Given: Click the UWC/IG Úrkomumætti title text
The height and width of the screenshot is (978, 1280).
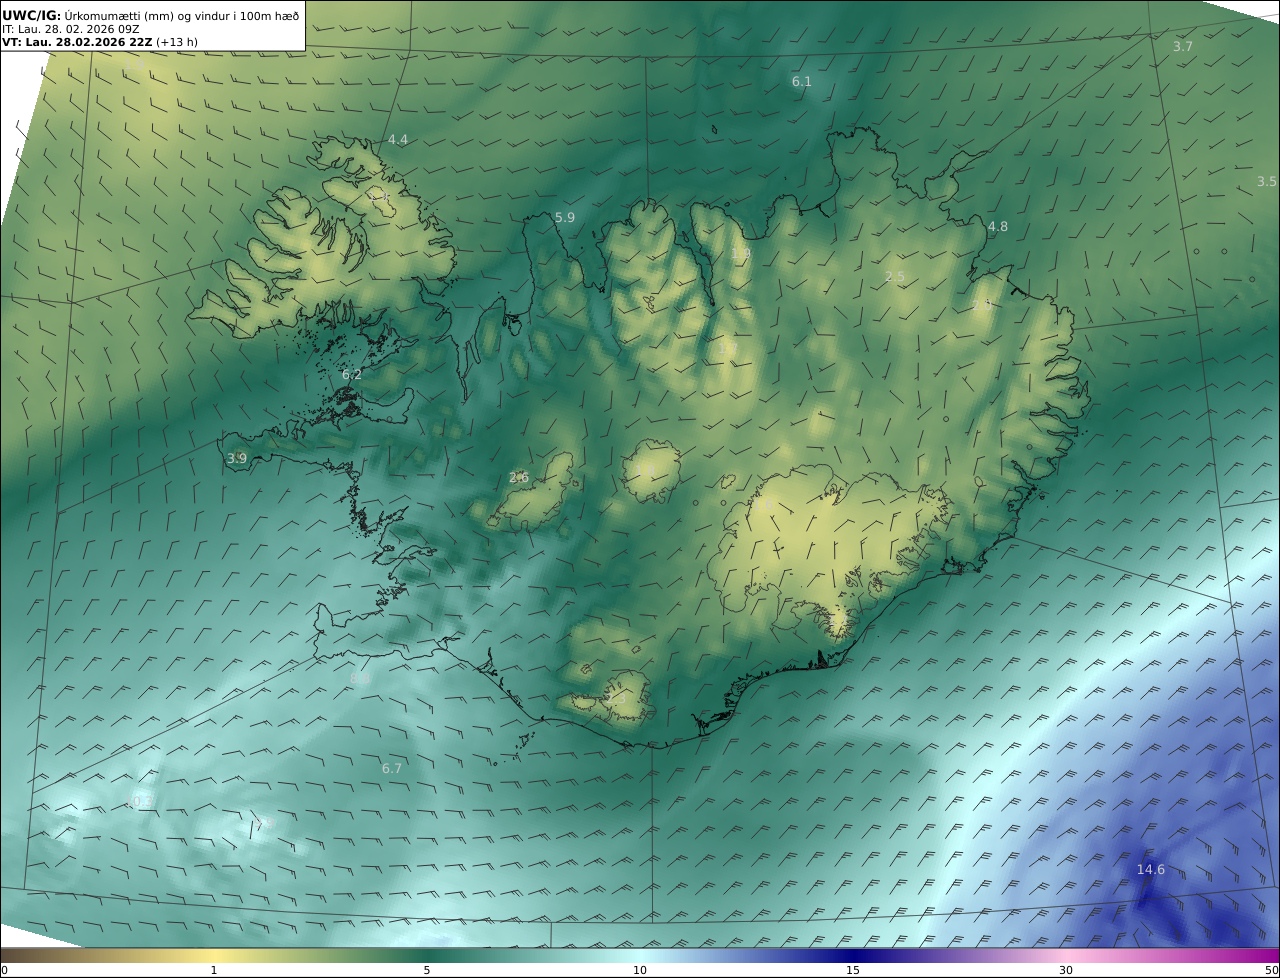Looking at the screenshot, I should [150, 15].
